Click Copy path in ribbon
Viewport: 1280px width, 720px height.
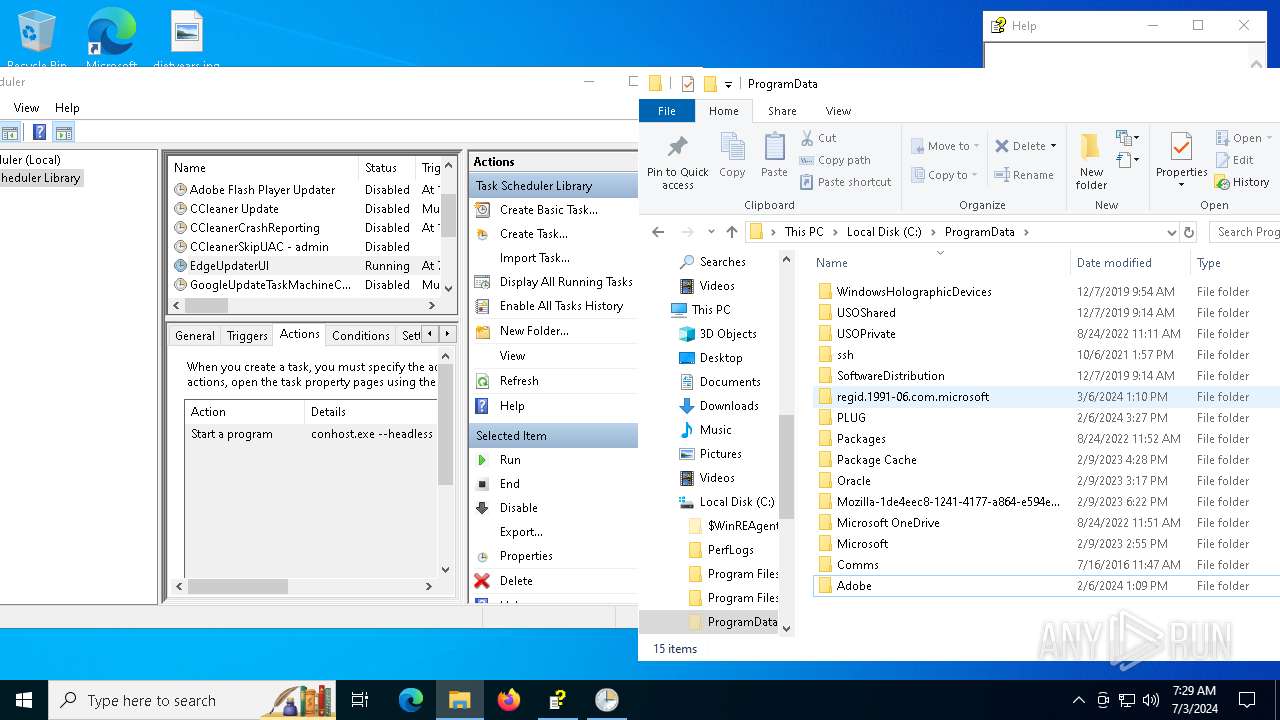pyautogui.click(x=835, y=160)
